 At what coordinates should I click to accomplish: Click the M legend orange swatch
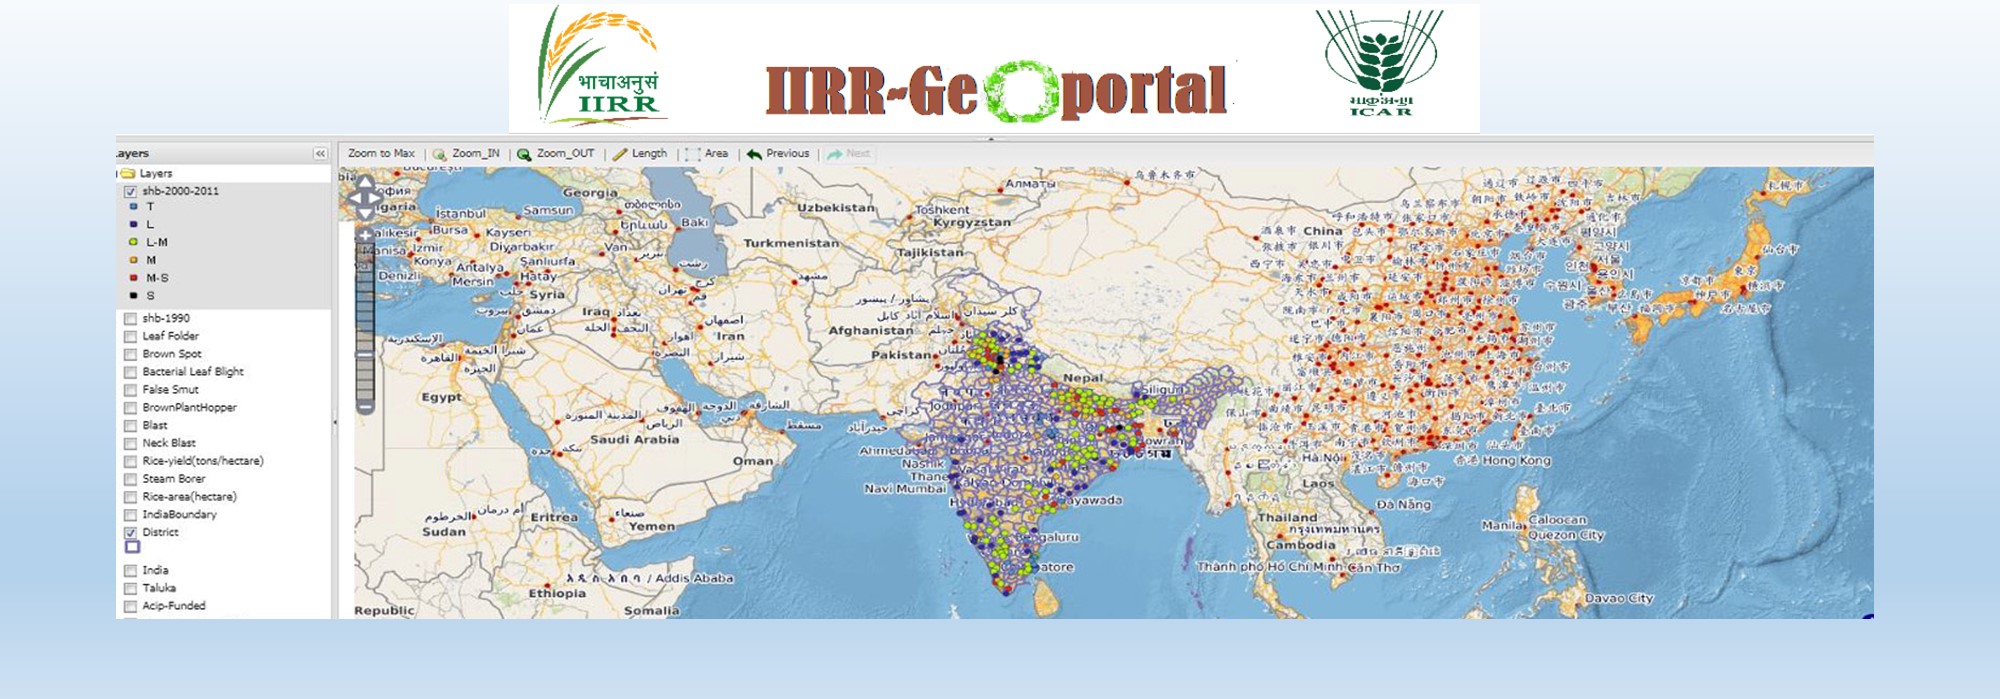point(133,260)
